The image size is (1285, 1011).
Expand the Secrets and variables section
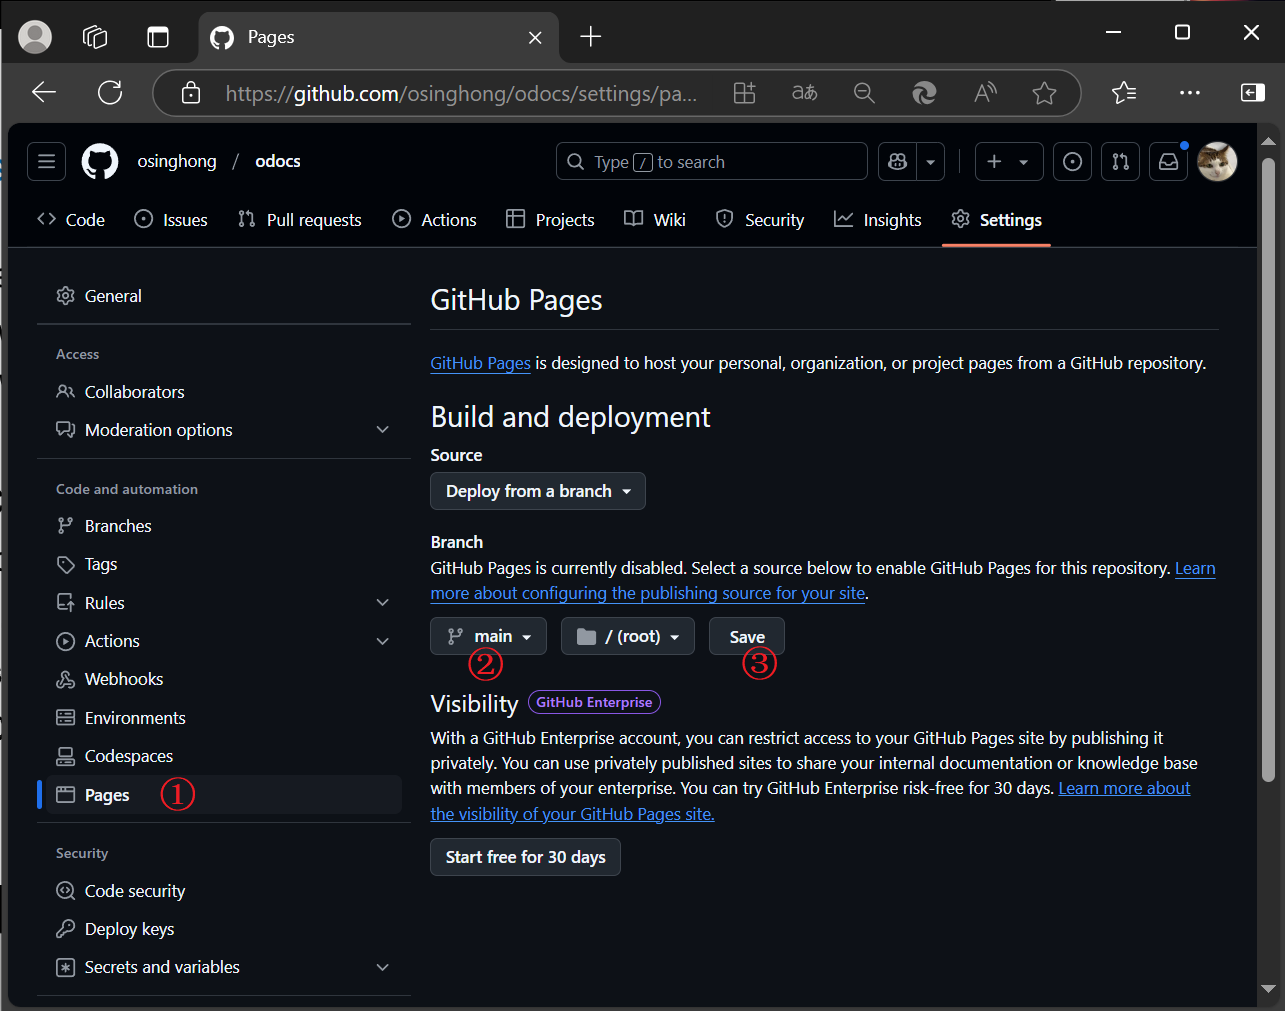382,967
